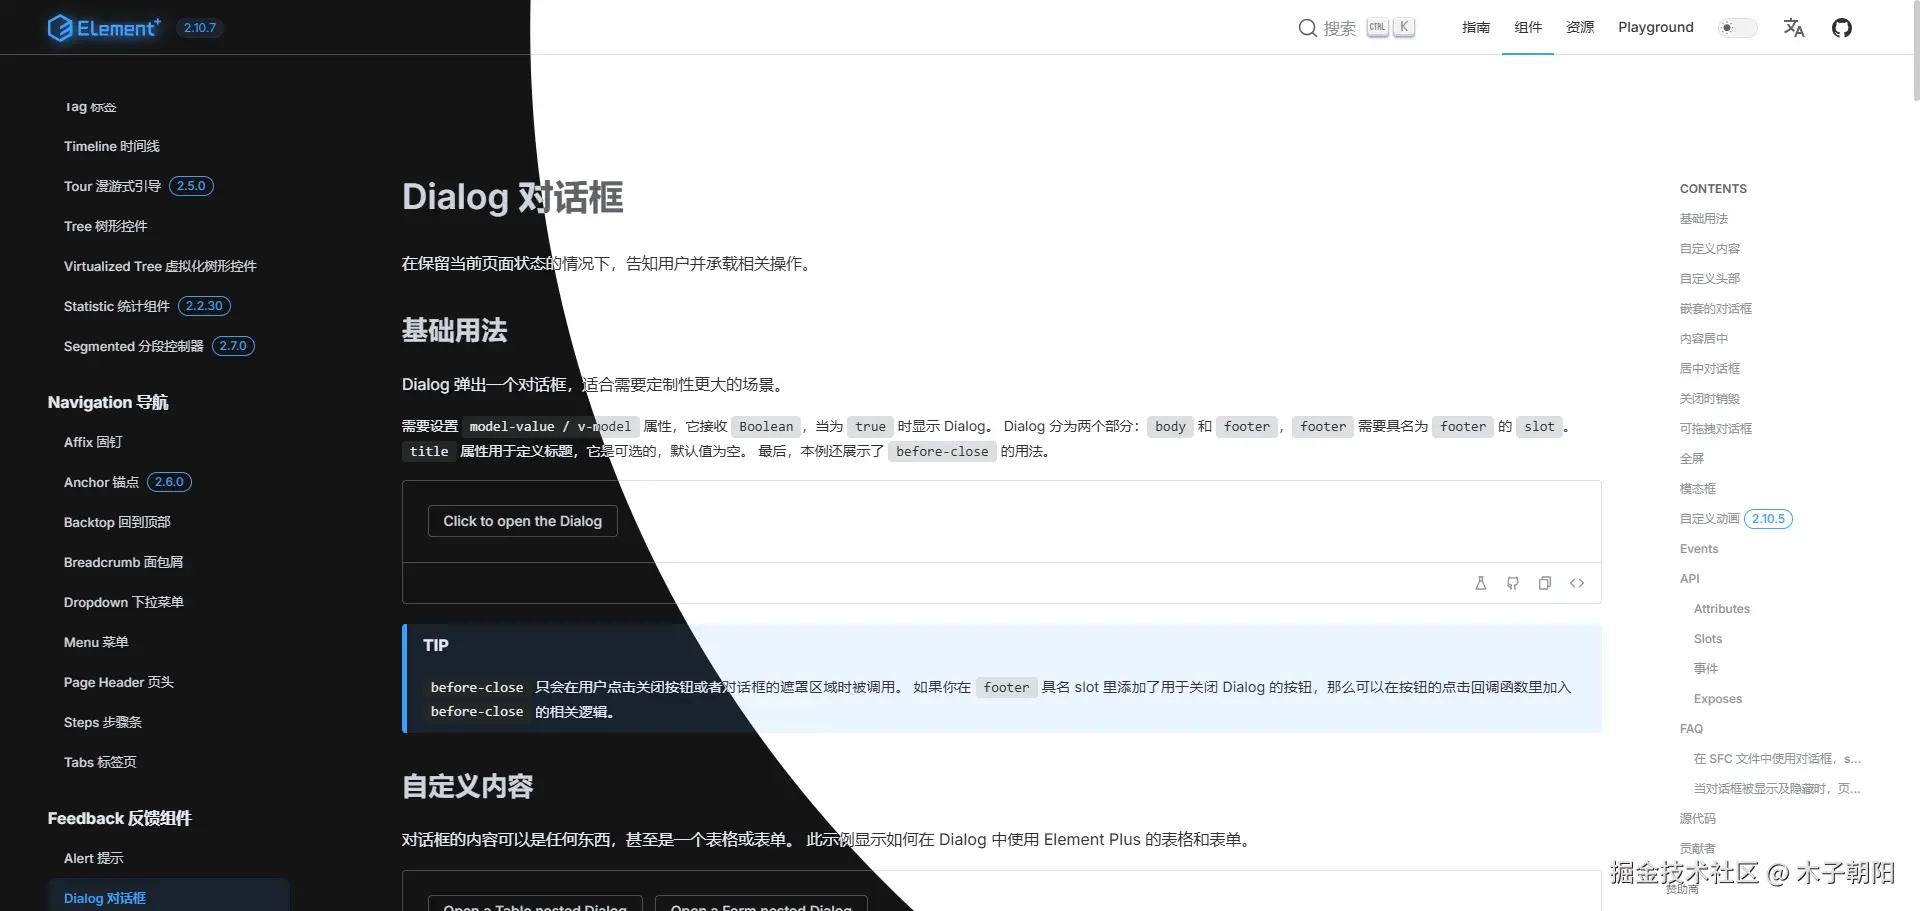The height and width of the screenshot is (911, 1920).
Task: Copy the demo code icon
Action: tap(1545, 583)
